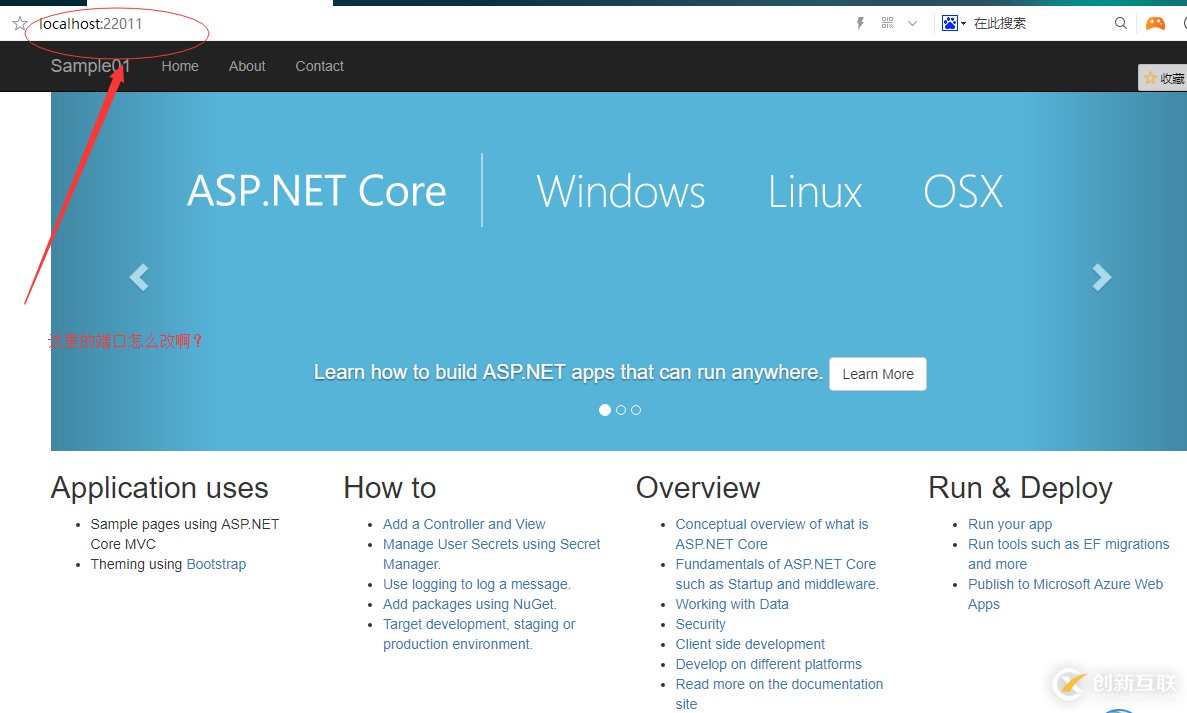
Task: Open Develop on different platforms link
Action: click(768, 665)
